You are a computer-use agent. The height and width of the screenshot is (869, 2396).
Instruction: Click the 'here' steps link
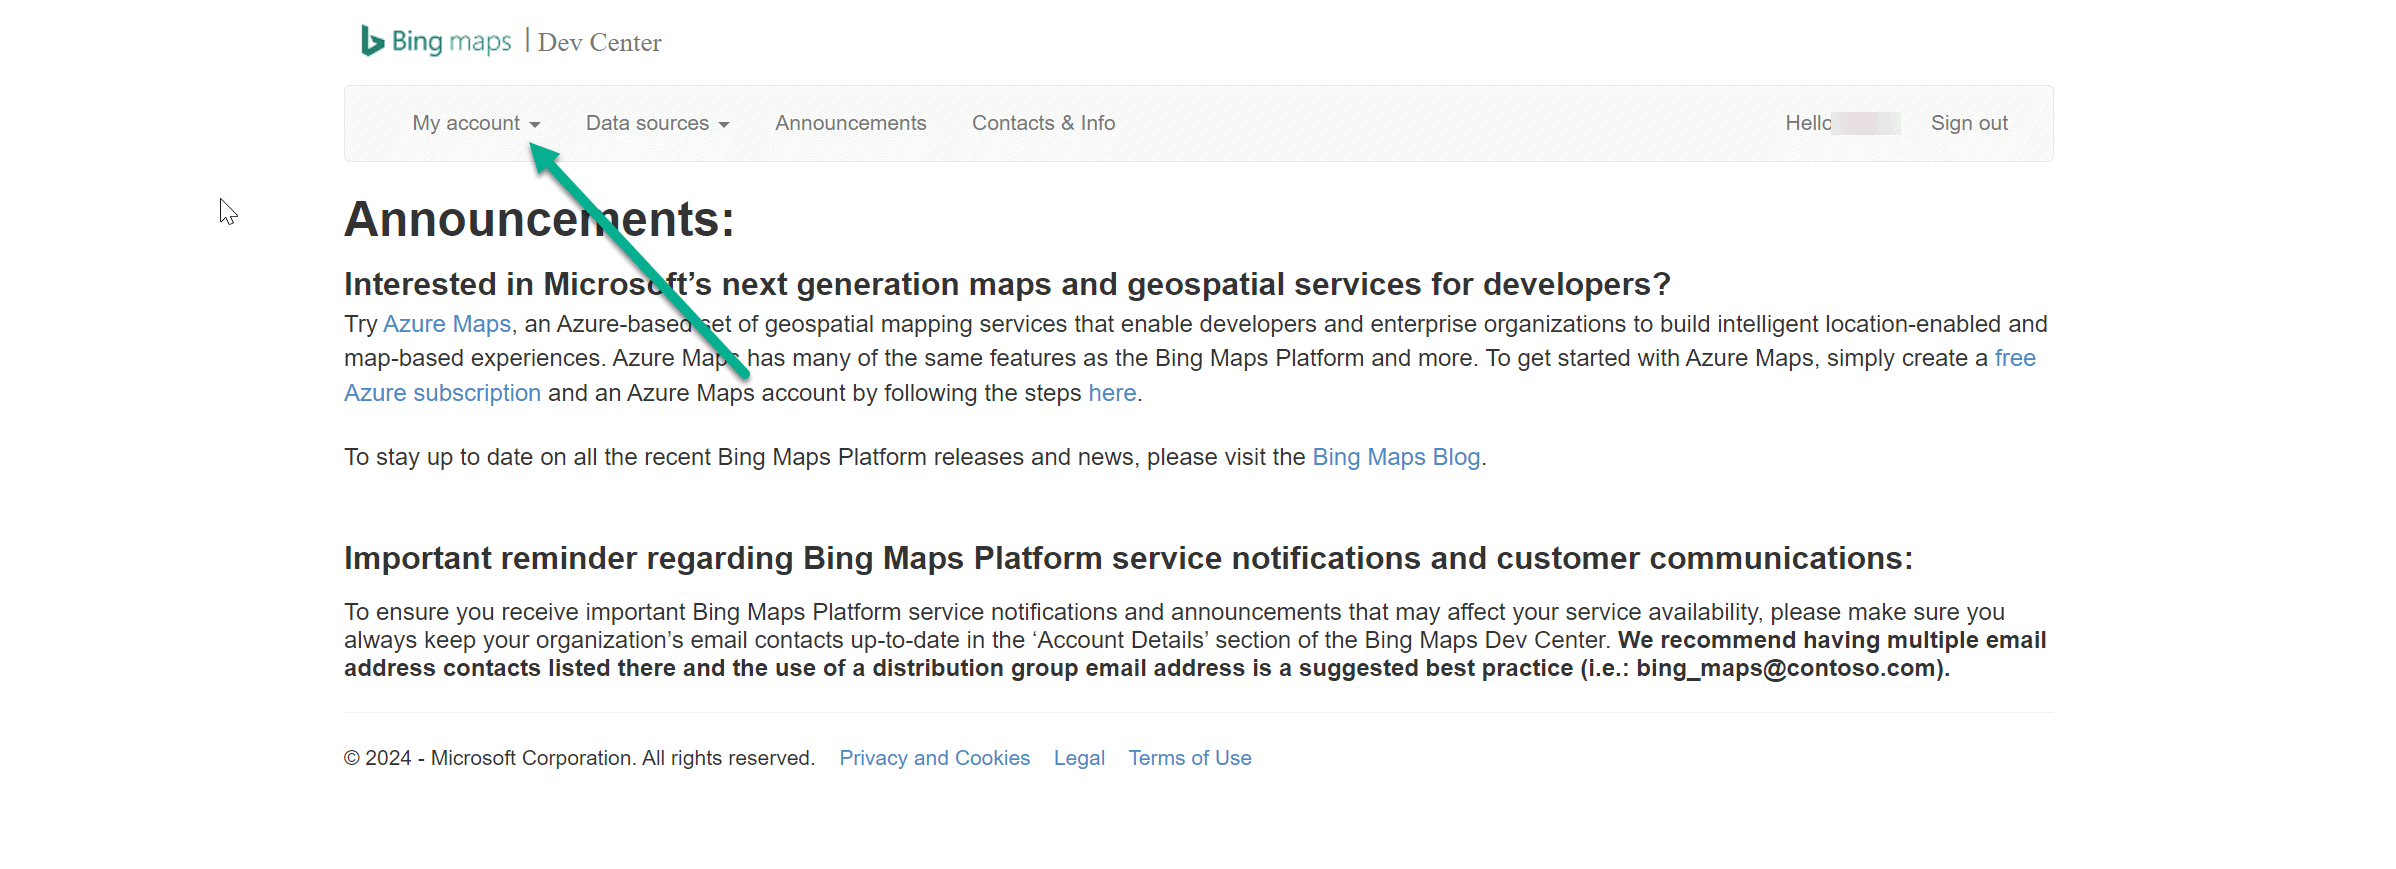click(1112, 393)
